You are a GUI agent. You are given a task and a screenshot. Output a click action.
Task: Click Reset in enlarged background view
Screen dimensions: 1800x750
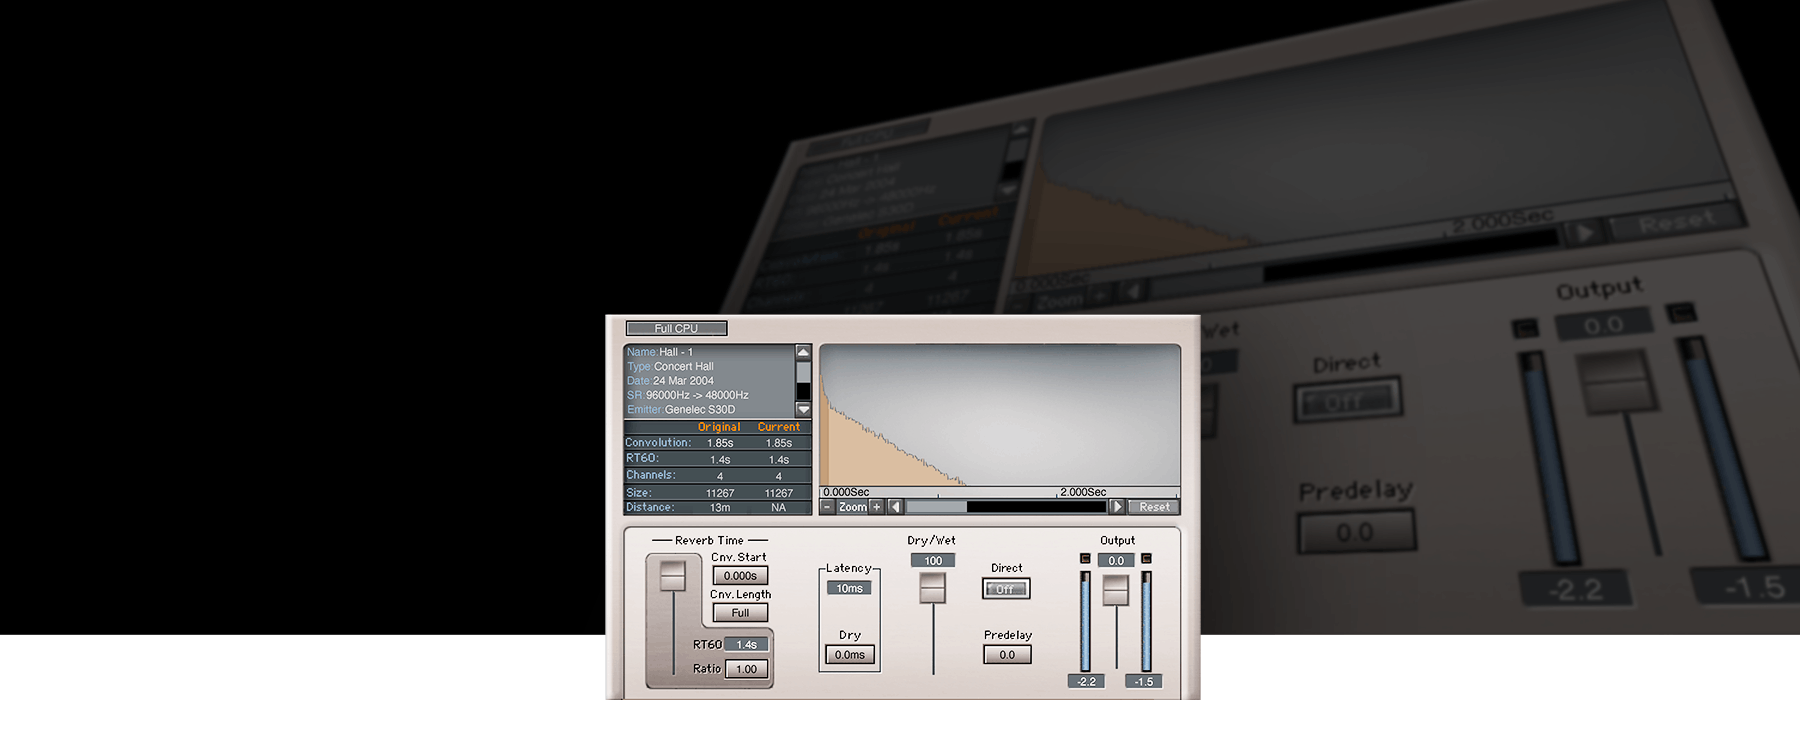[1678, 221]
